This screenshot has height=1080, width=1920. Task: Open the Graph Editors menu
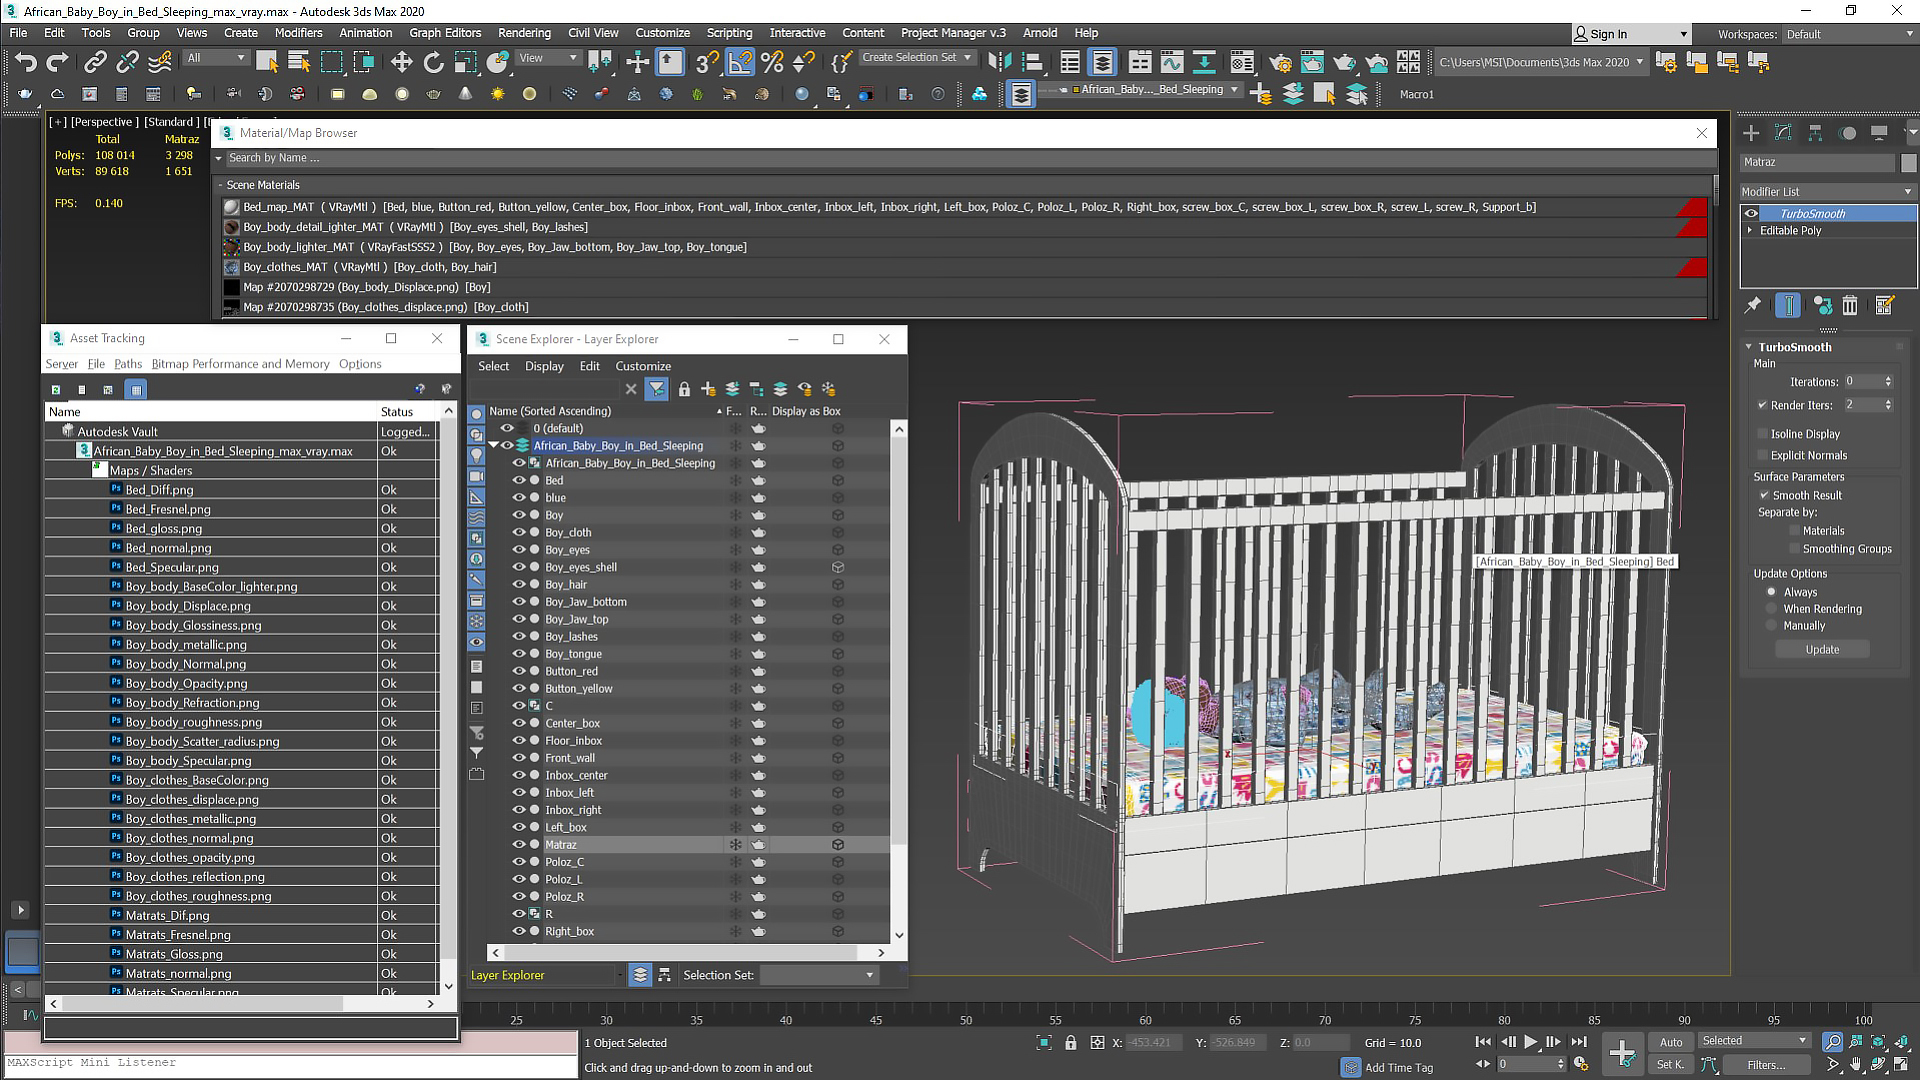(445, 33)
